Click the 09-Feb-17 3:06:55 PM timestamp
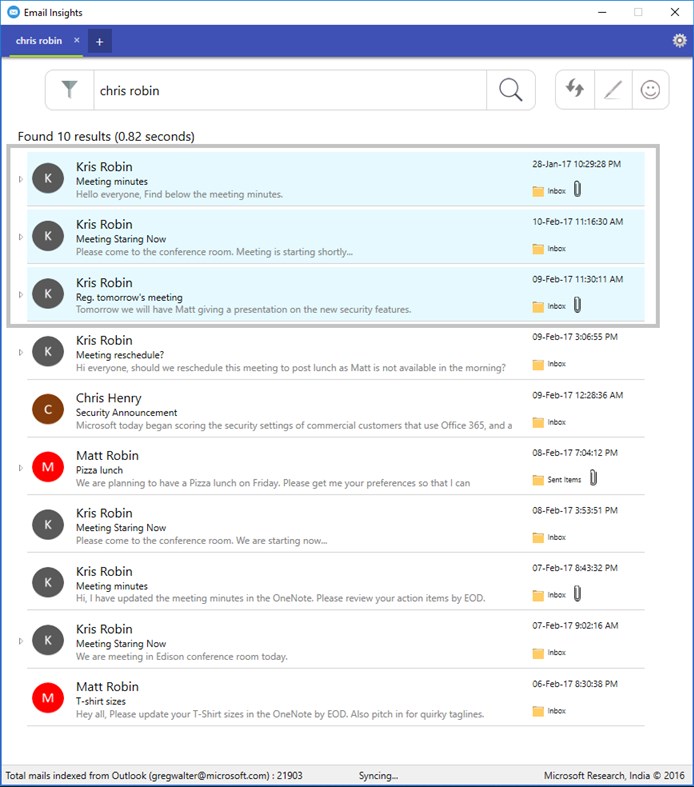 tap(575, 337)
